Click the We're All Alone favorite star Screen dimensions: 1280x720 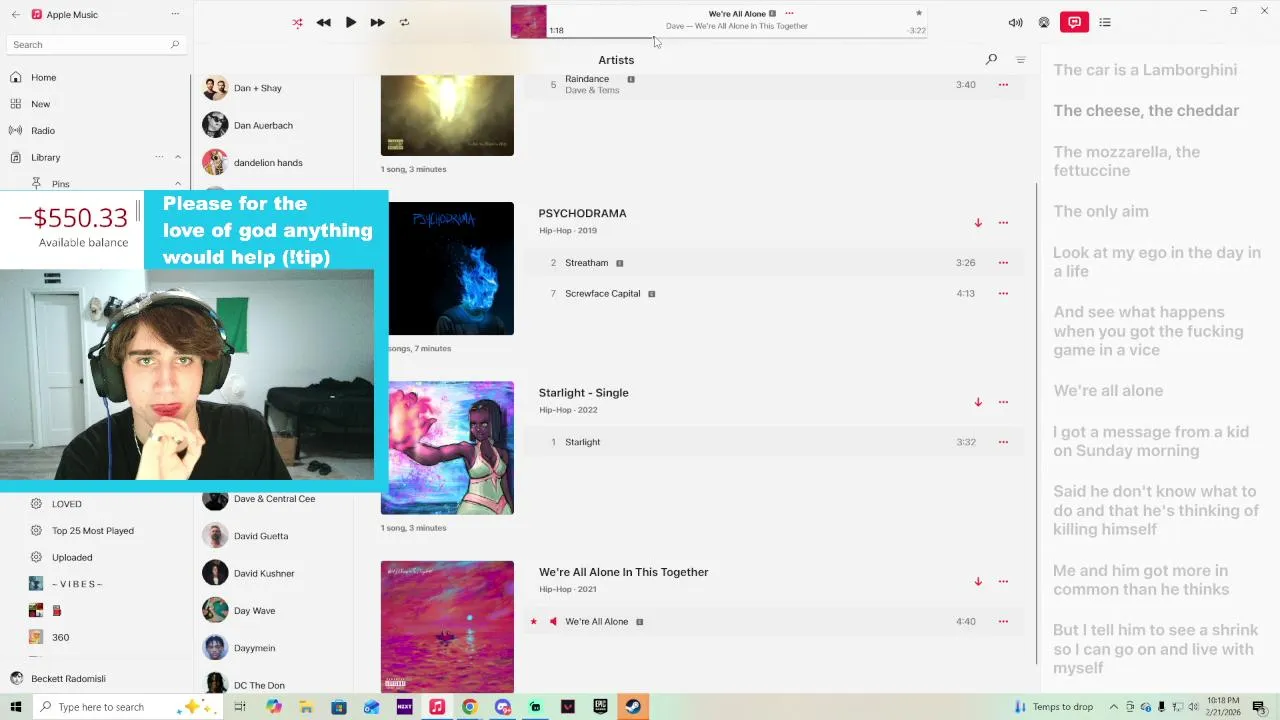[x=533, y=622]
